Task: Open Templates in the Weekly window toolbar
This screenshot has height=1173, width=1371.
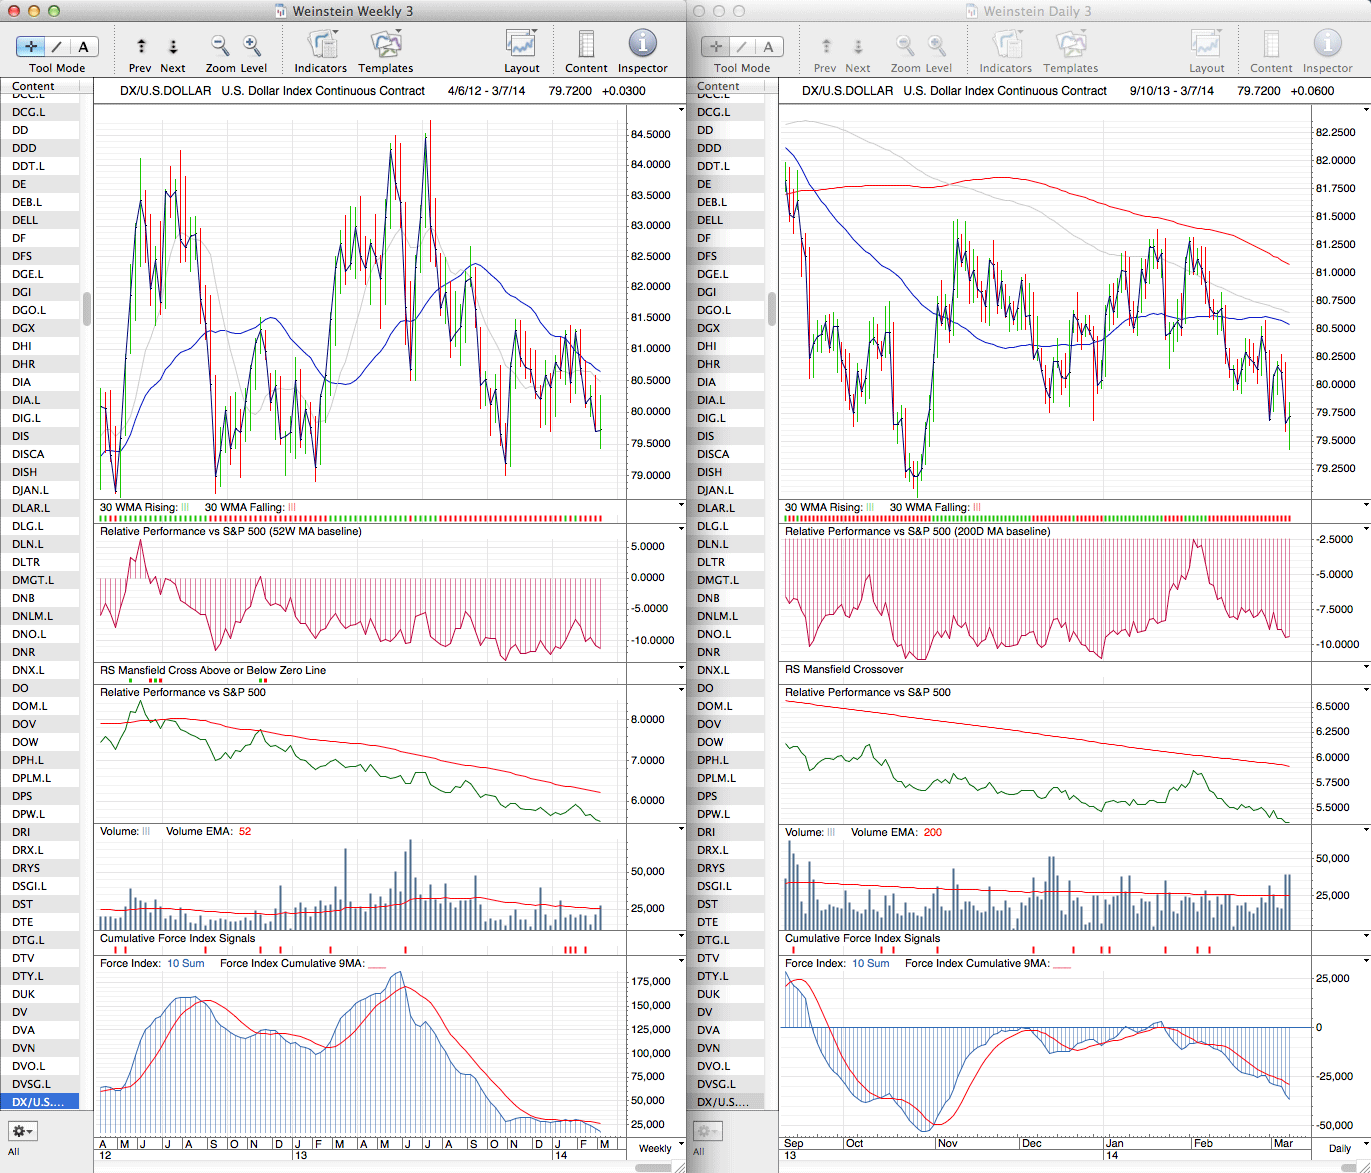Action: click(x=385, y=45)
